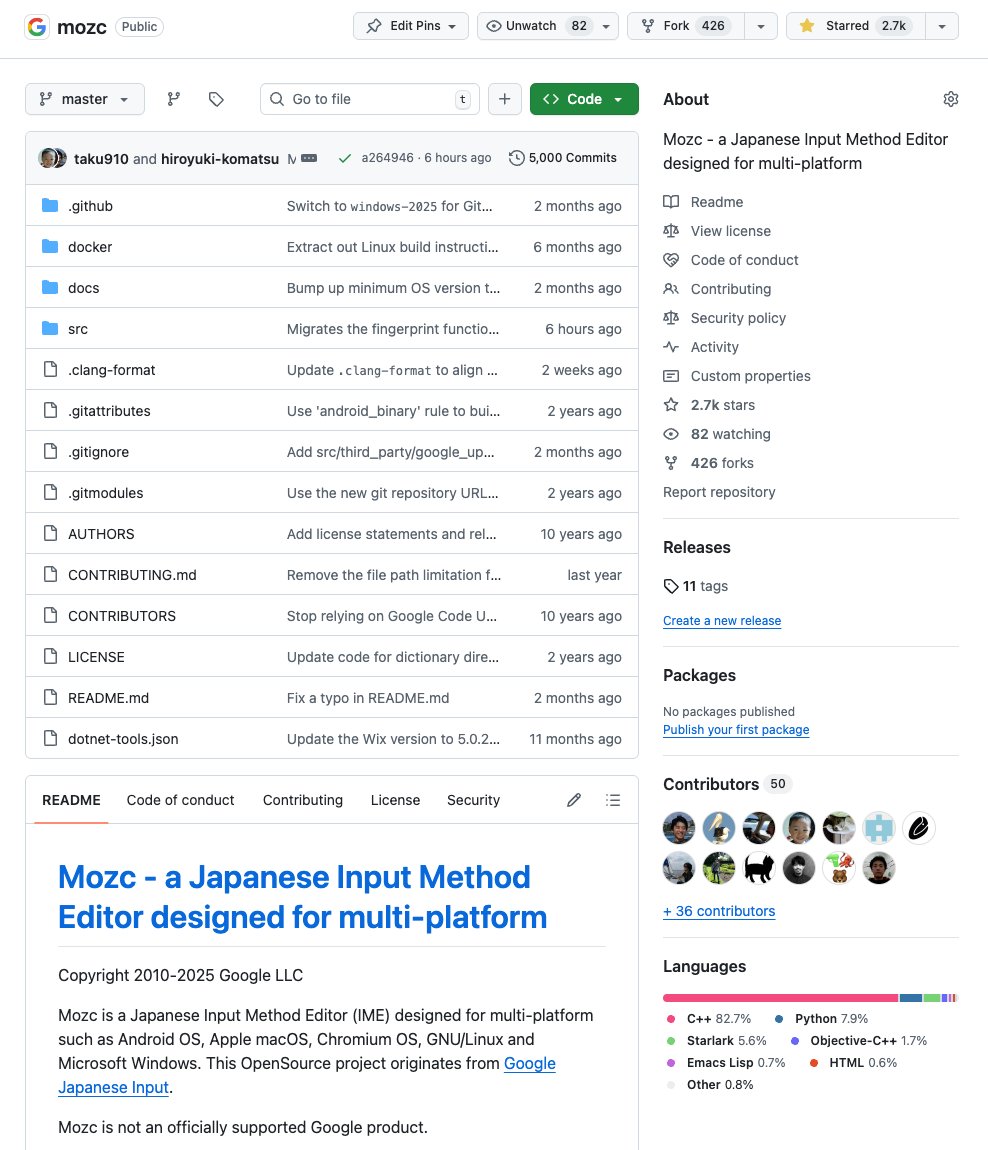Viewport: 988px width, 1150px height.
Task: Open hiroyuki-komatsu author profile
Action: tap(220, 158)
